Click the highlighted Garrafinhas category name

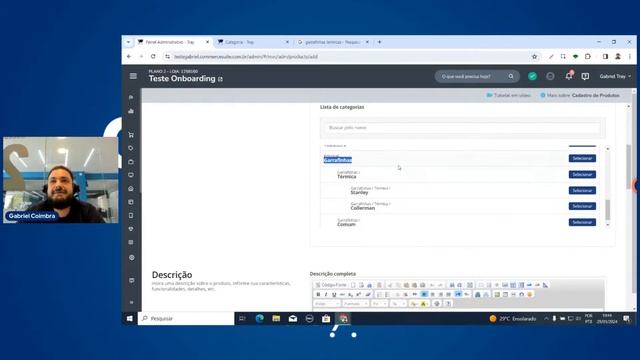click(x=338, y=160)
